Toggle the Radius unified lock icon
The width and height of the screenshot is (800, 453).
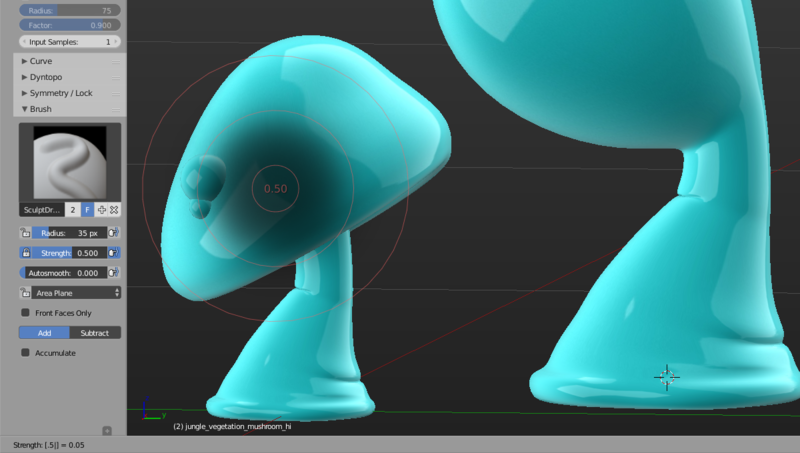pos(25,233)
